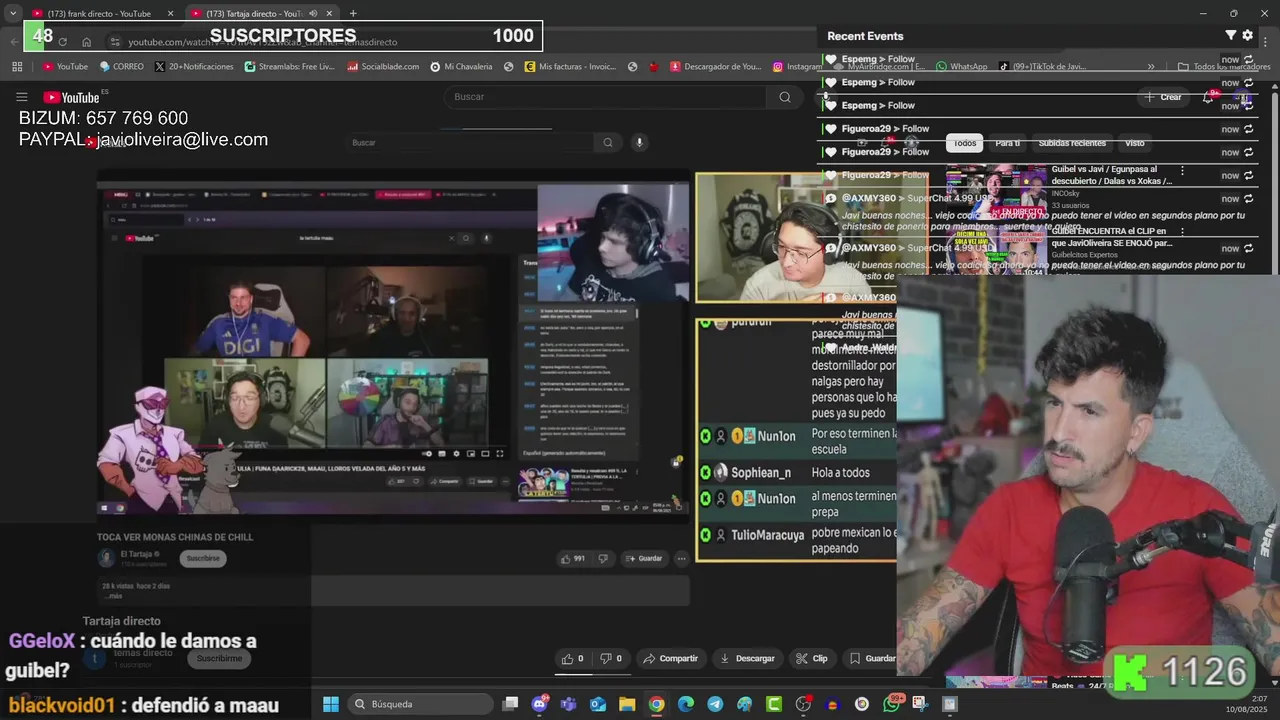Screen dimensions: 1280x720
Task: Open the Chrome apps grid shortcut
Action: [x=17, y=67]
